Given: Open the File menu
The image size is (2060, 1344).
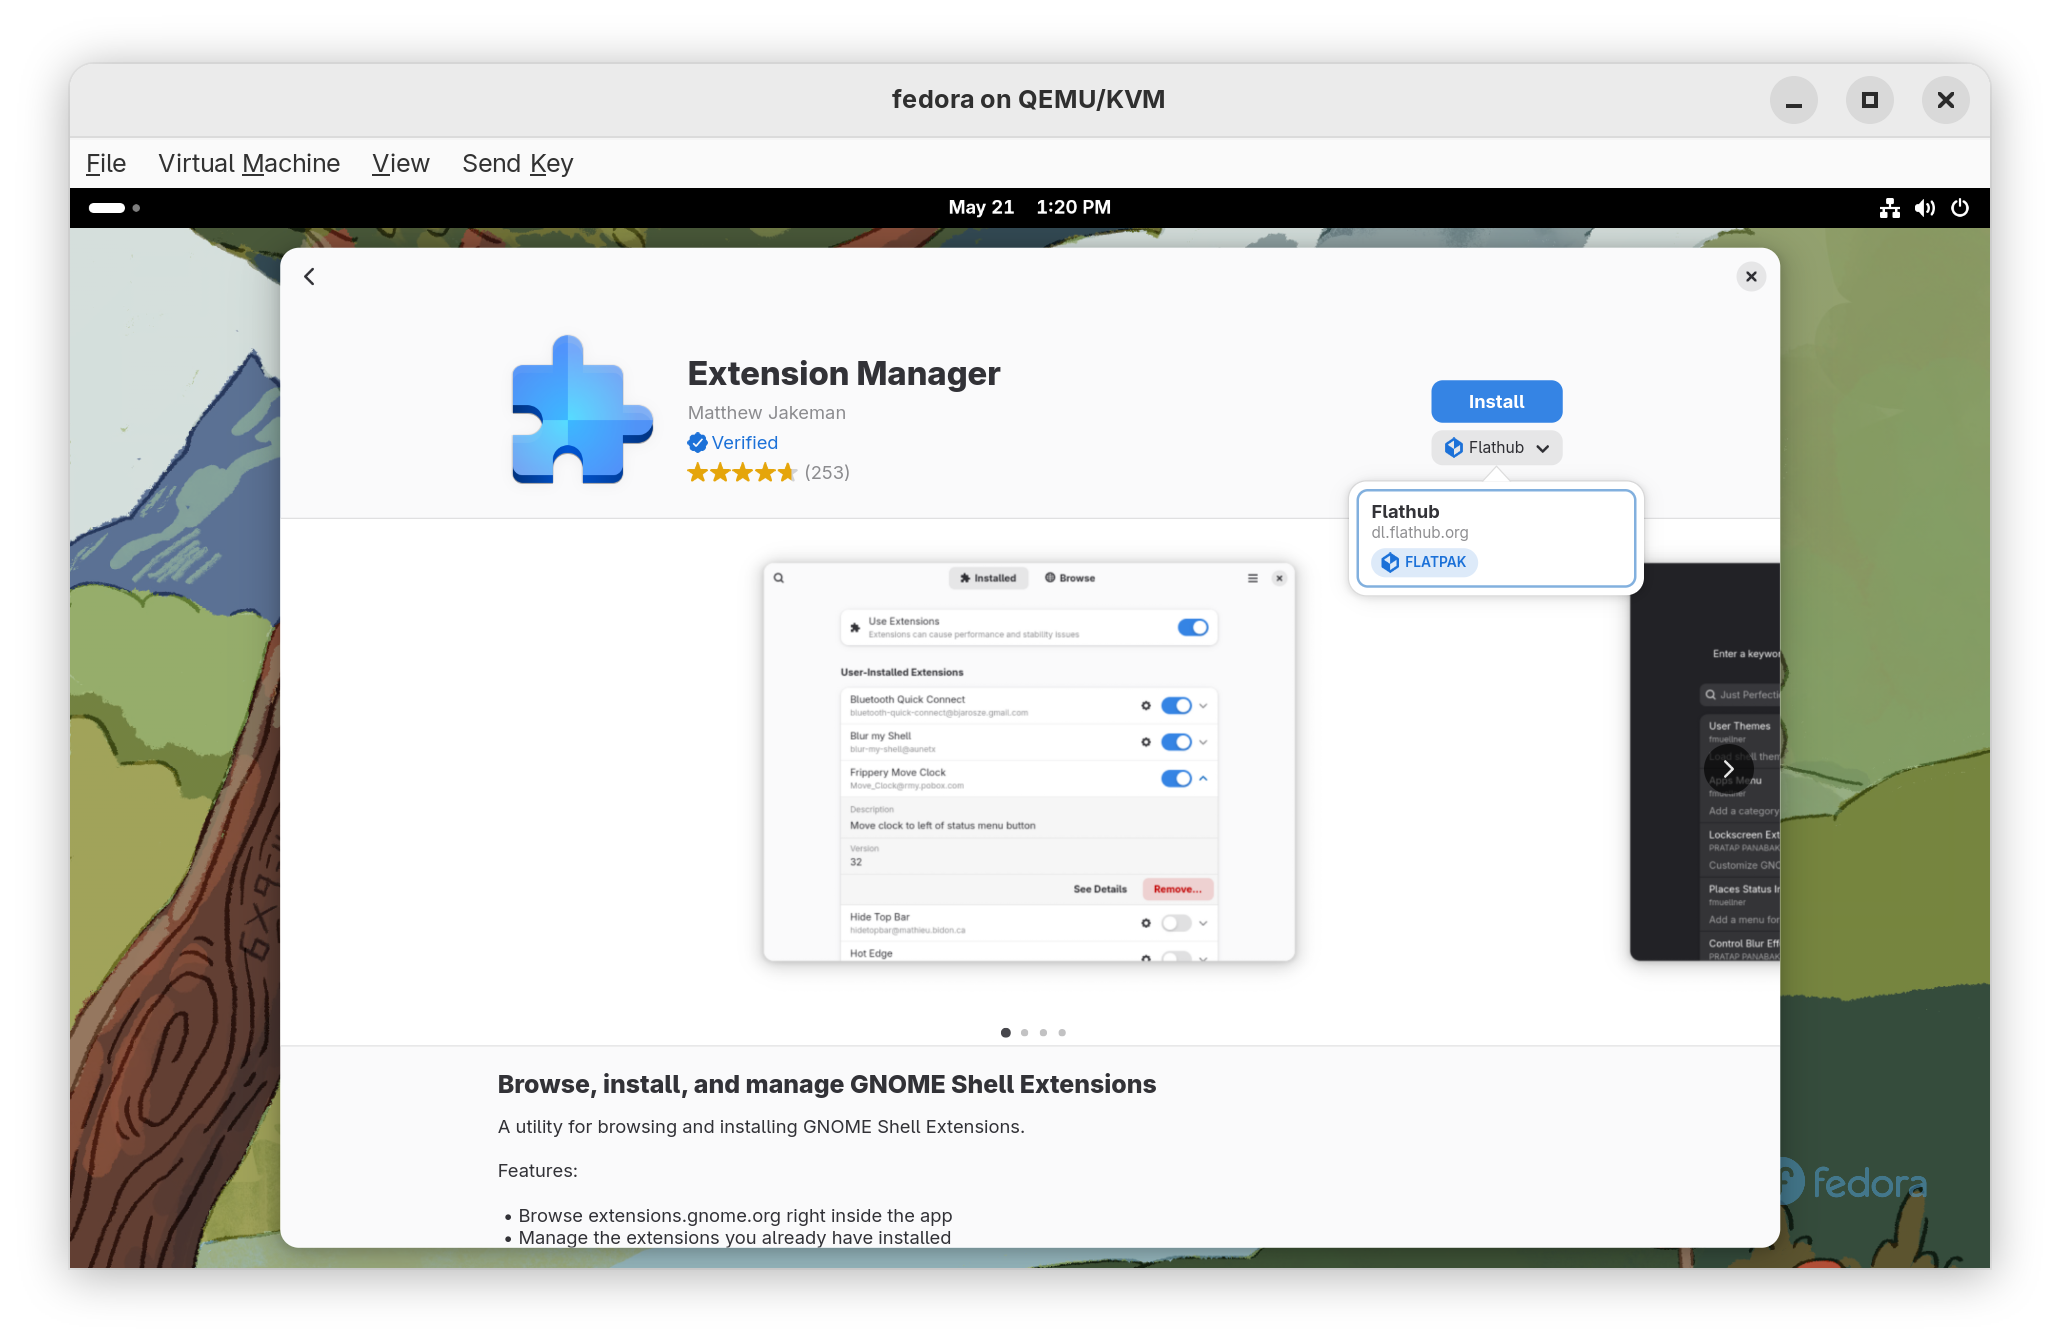Looking at the screenshot, I should coord(106,163).
